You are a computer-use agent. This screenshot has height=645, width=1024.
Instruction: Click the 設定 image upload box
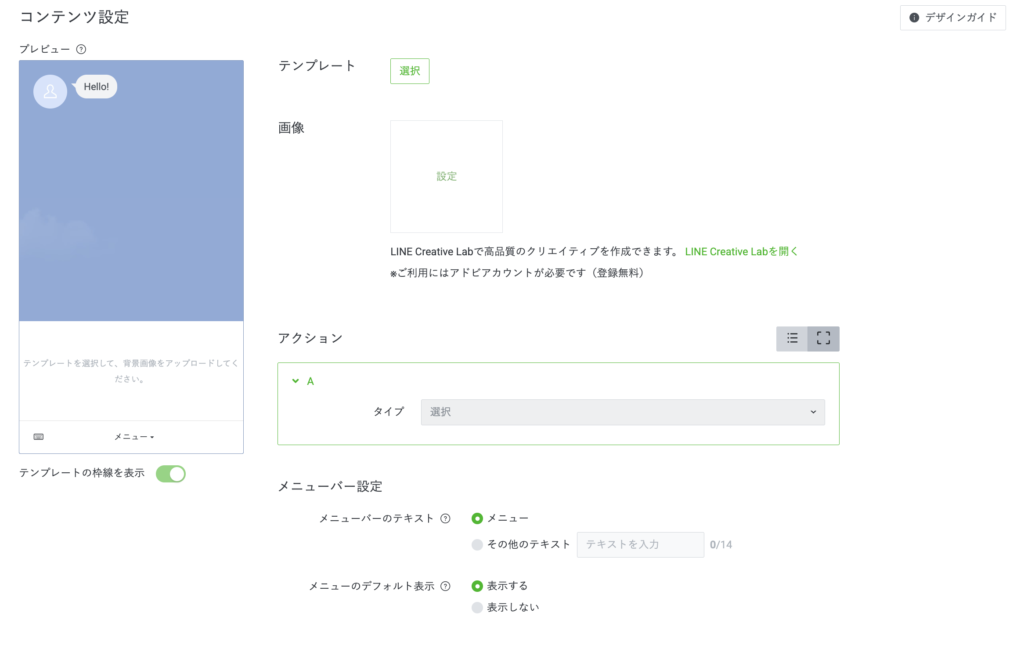coord(446,177)
